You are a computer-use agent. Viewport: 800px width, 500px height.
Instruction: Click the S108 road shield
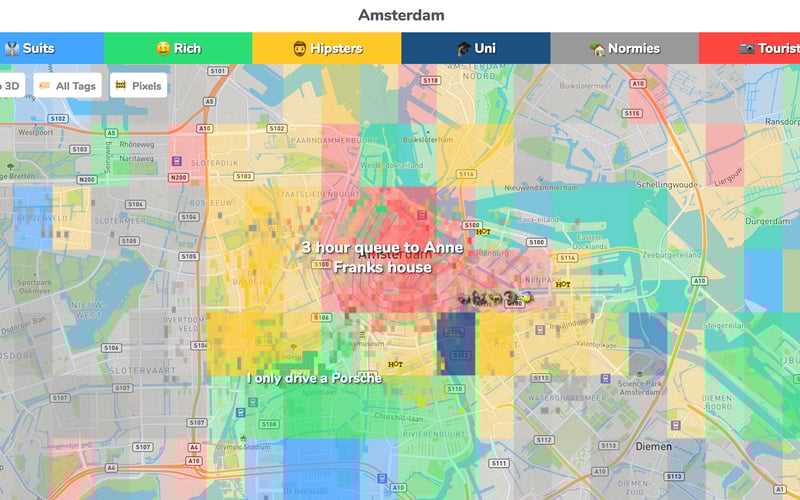(269, 424)
